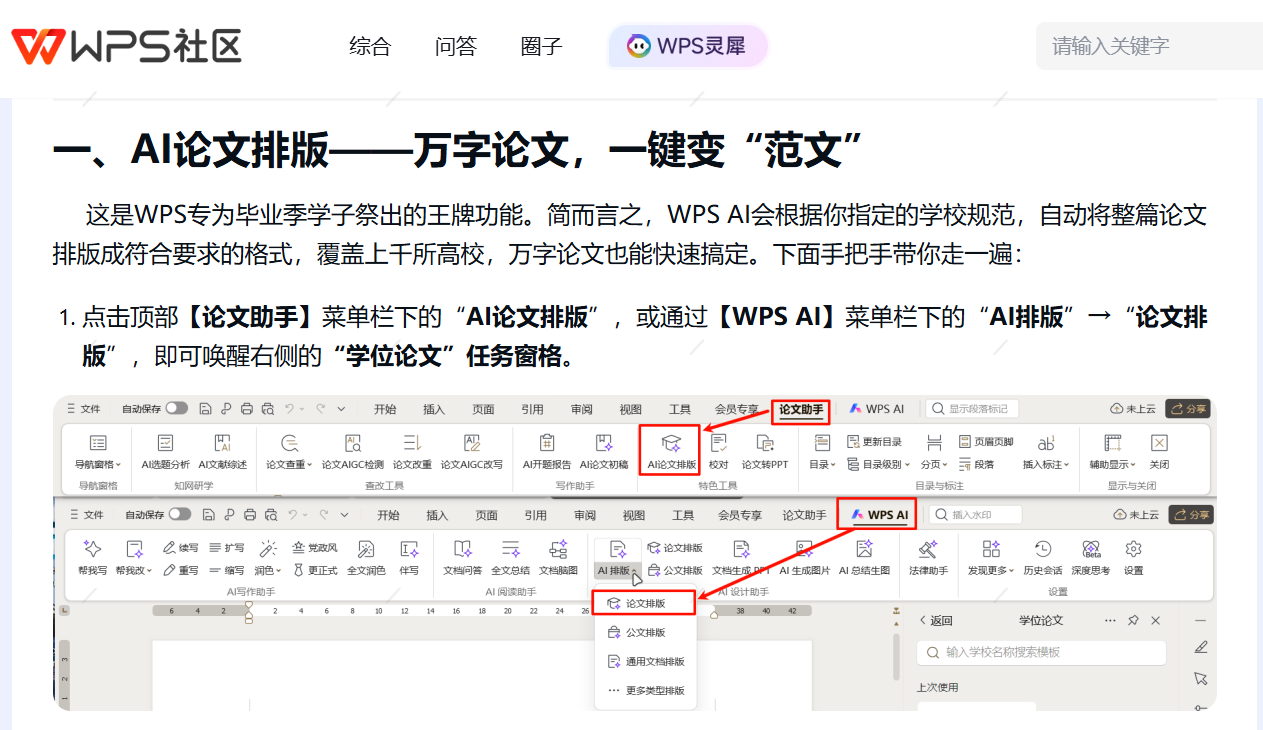Click the 输入学校名称搜索模板 search field
Viewport: 1263px width, 730px height.
tap(1041, 652)
